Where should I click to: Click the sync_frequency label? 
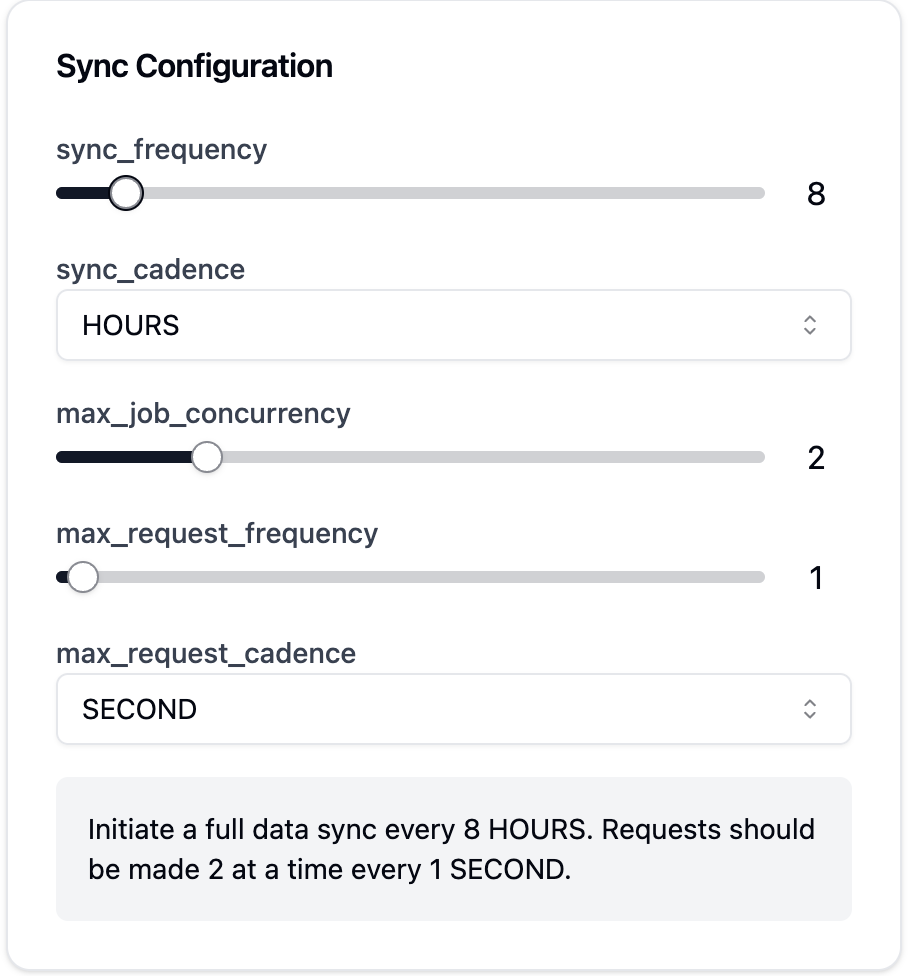click(x=162, y=150)
